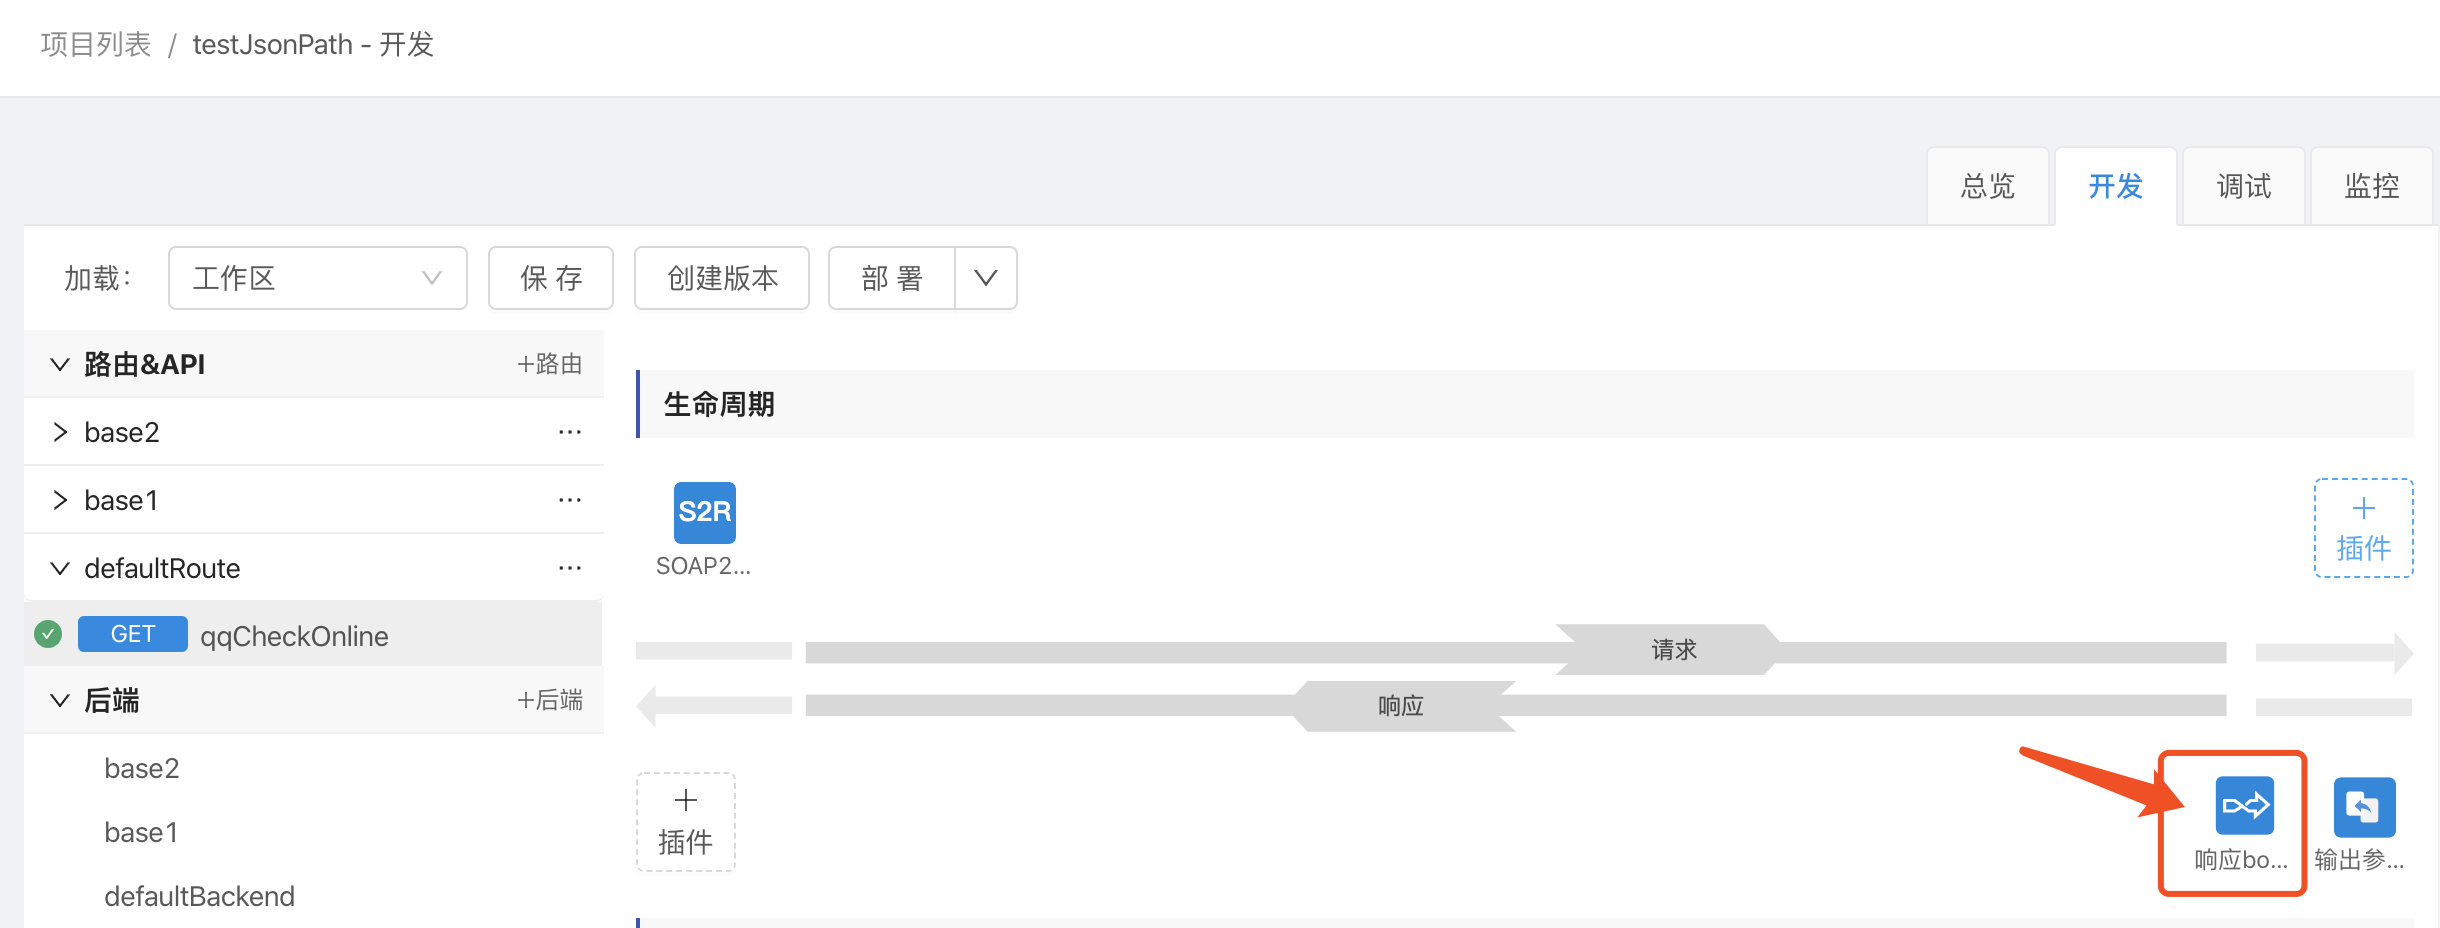Open the workspace load dropdown
This screenshot has height=928, width=2440.
click(x=317, y=278)
